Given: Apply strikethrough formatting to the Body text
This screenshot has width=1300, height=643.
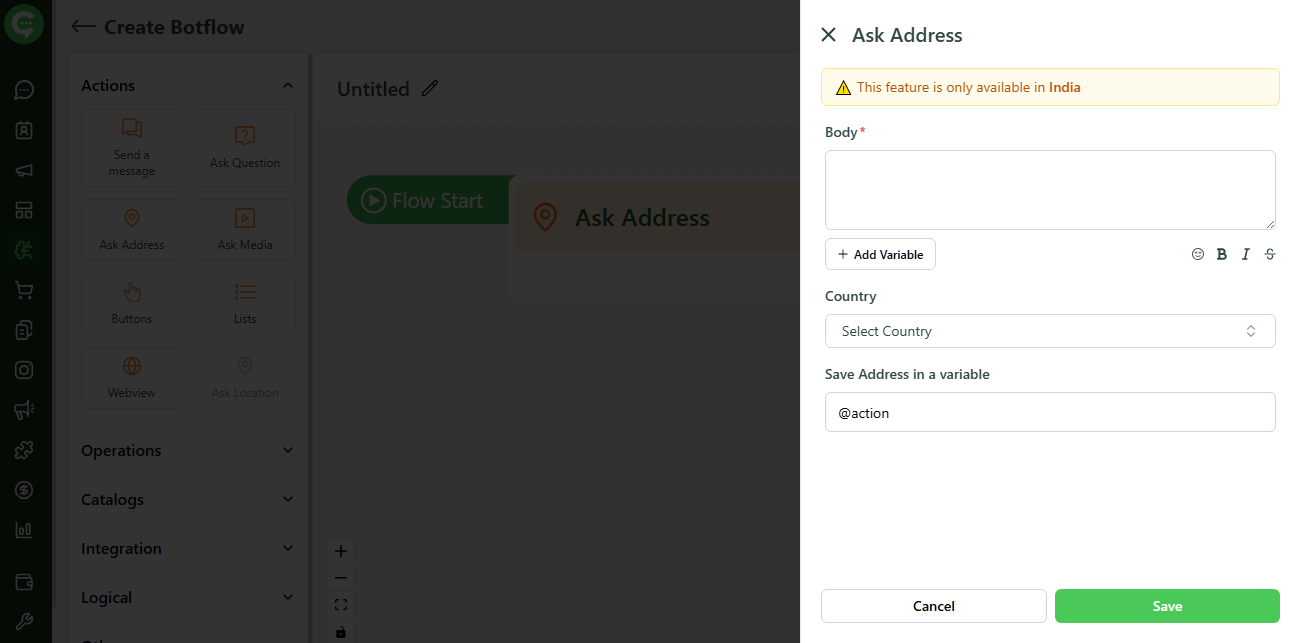Looking at the screenshot, I should [x=1269, y=254].
